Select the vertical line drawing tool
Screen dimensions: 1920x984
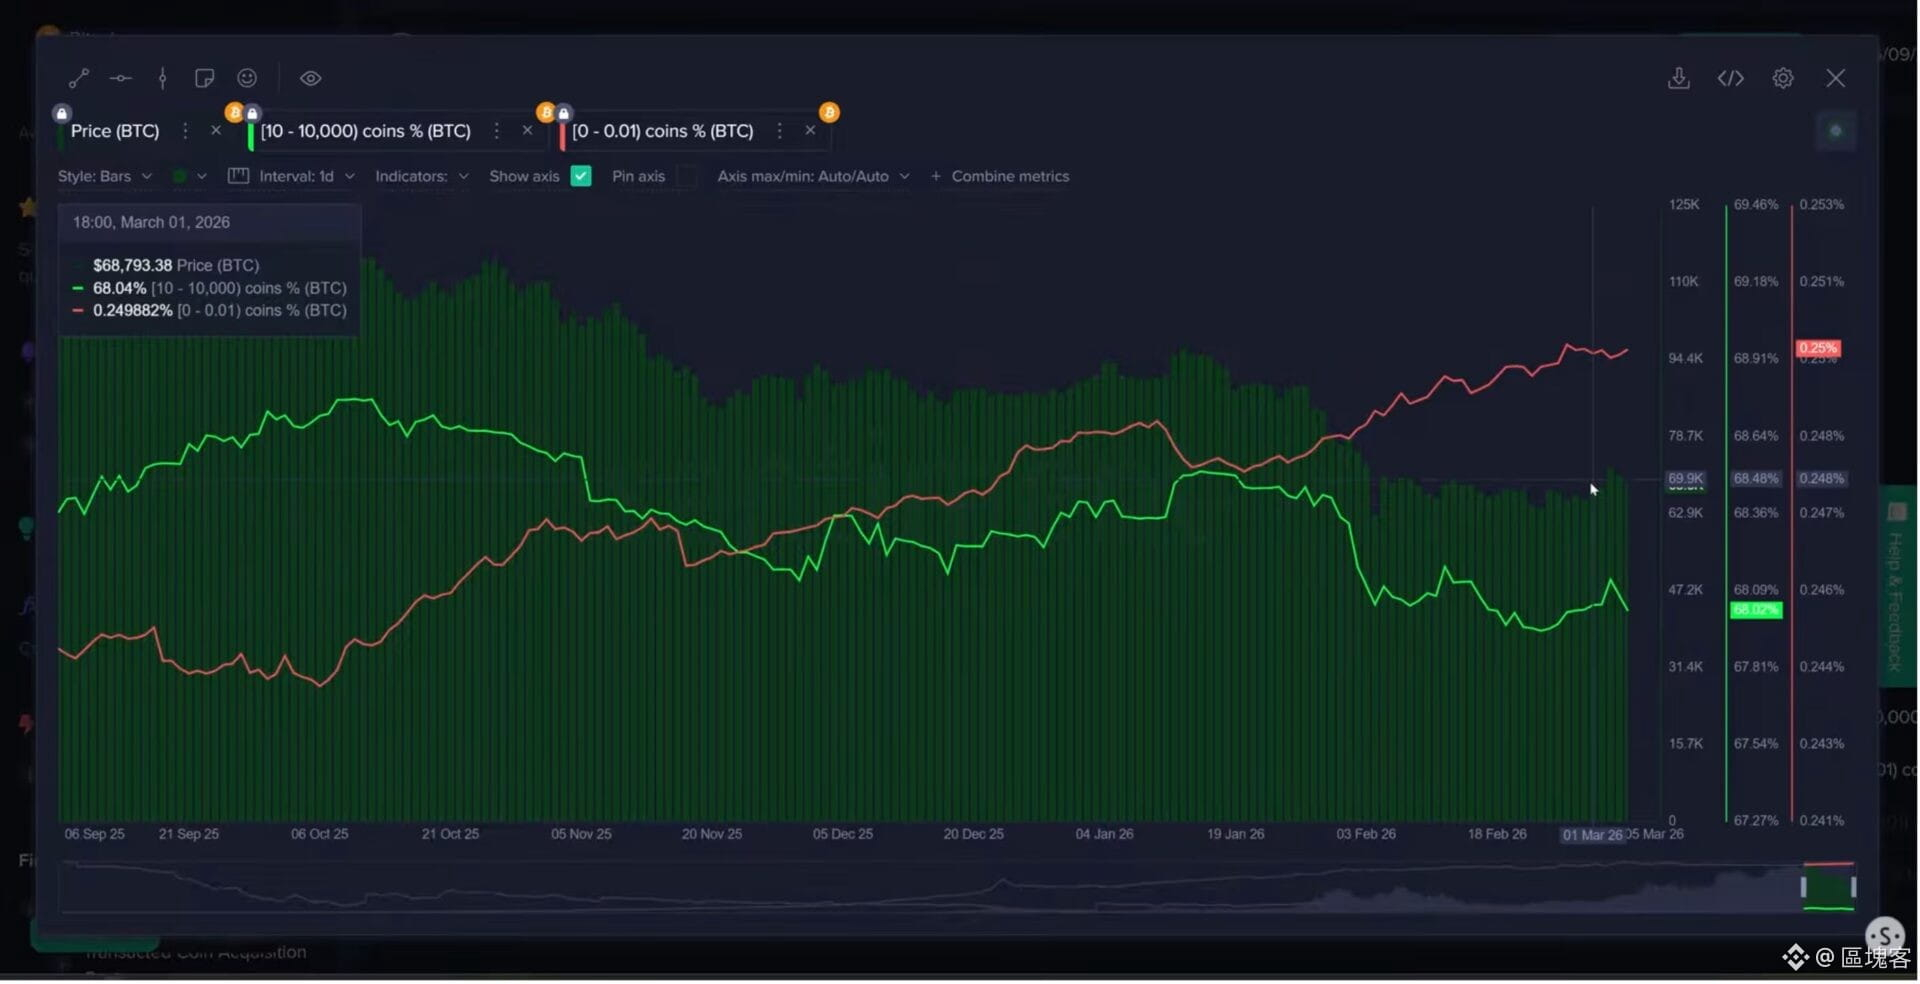tap(162, 78)
